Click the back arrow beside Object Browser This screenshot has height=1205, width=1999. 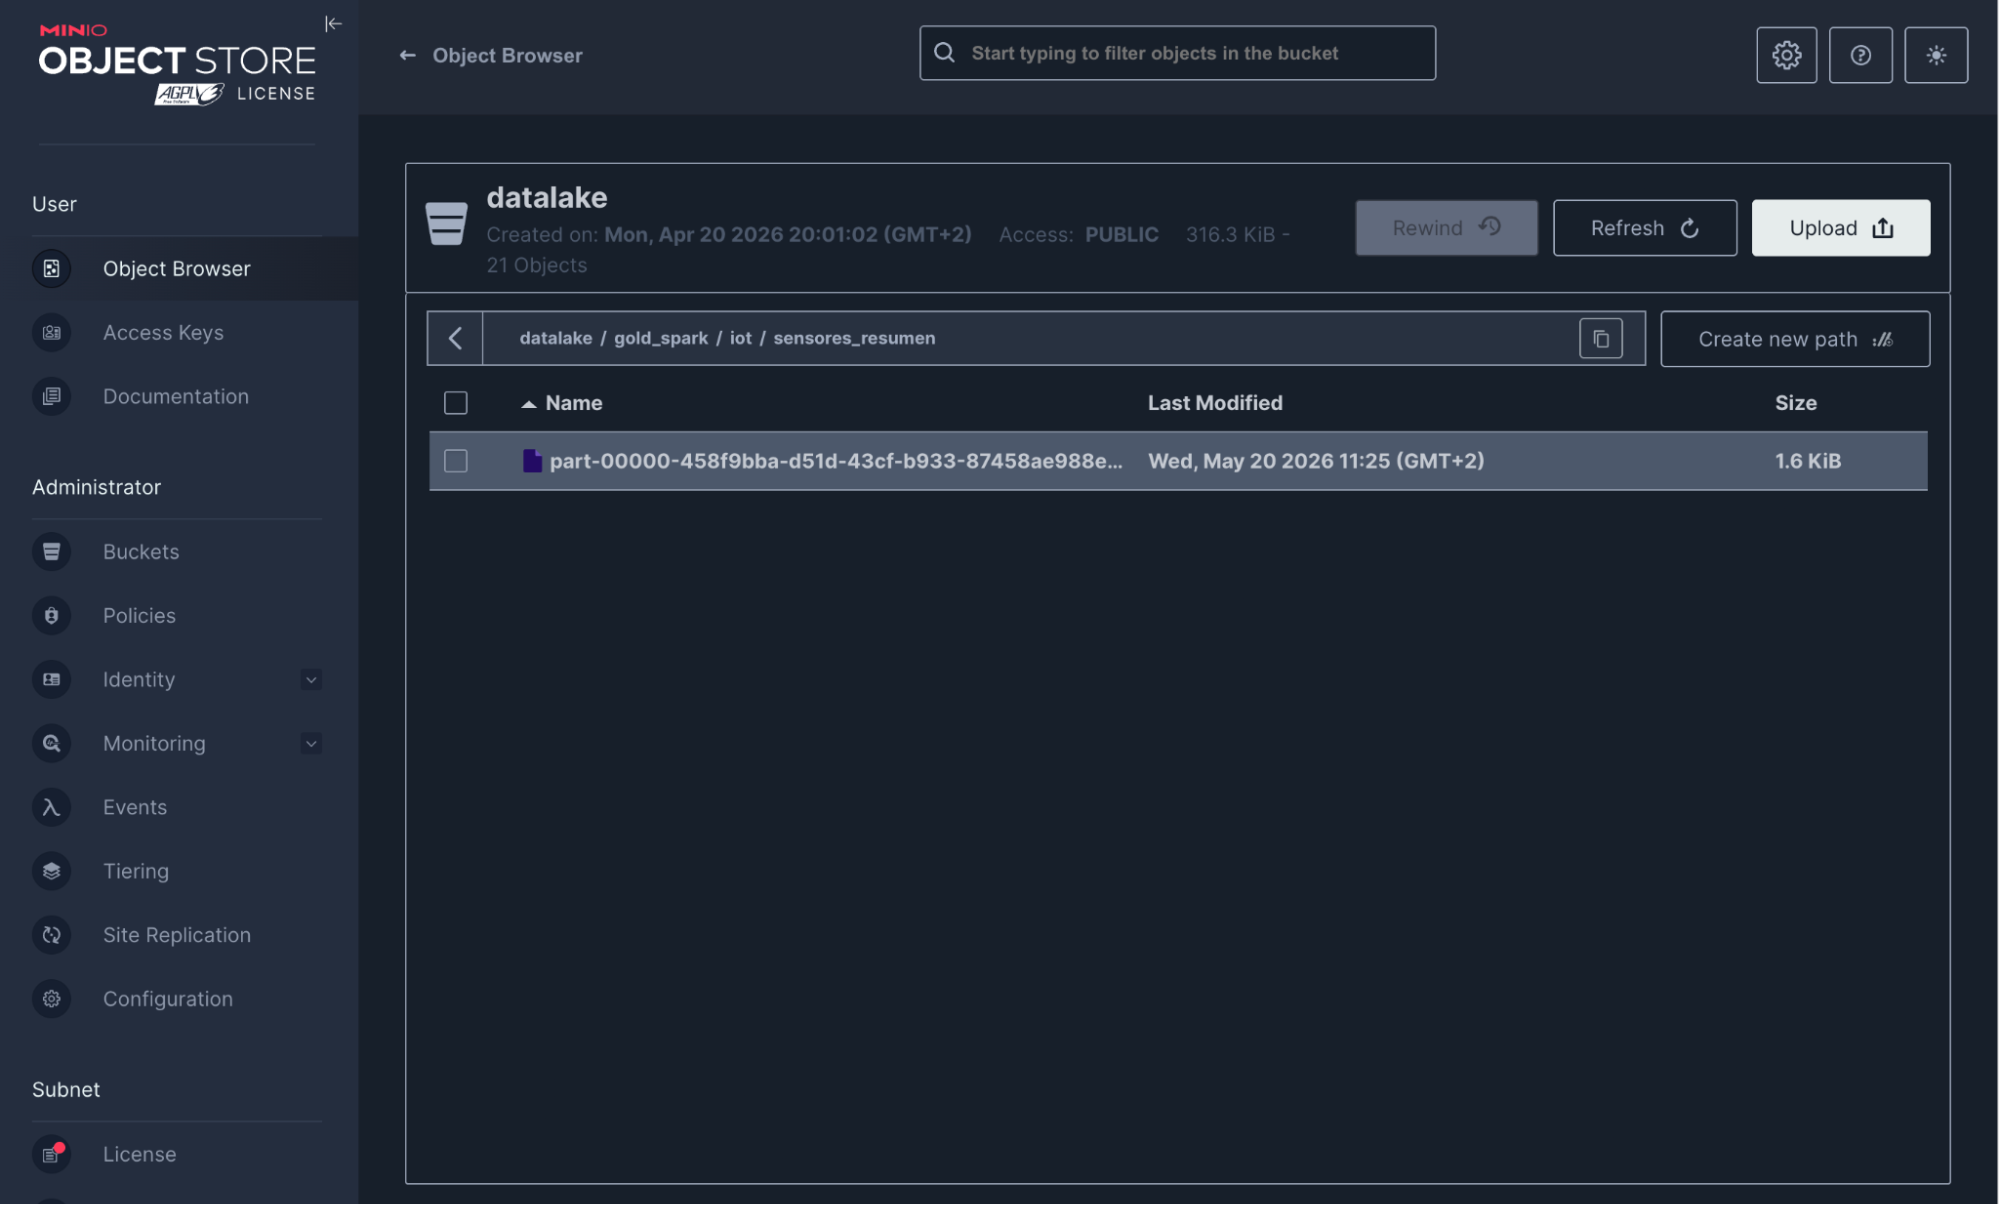coord(407,55)
